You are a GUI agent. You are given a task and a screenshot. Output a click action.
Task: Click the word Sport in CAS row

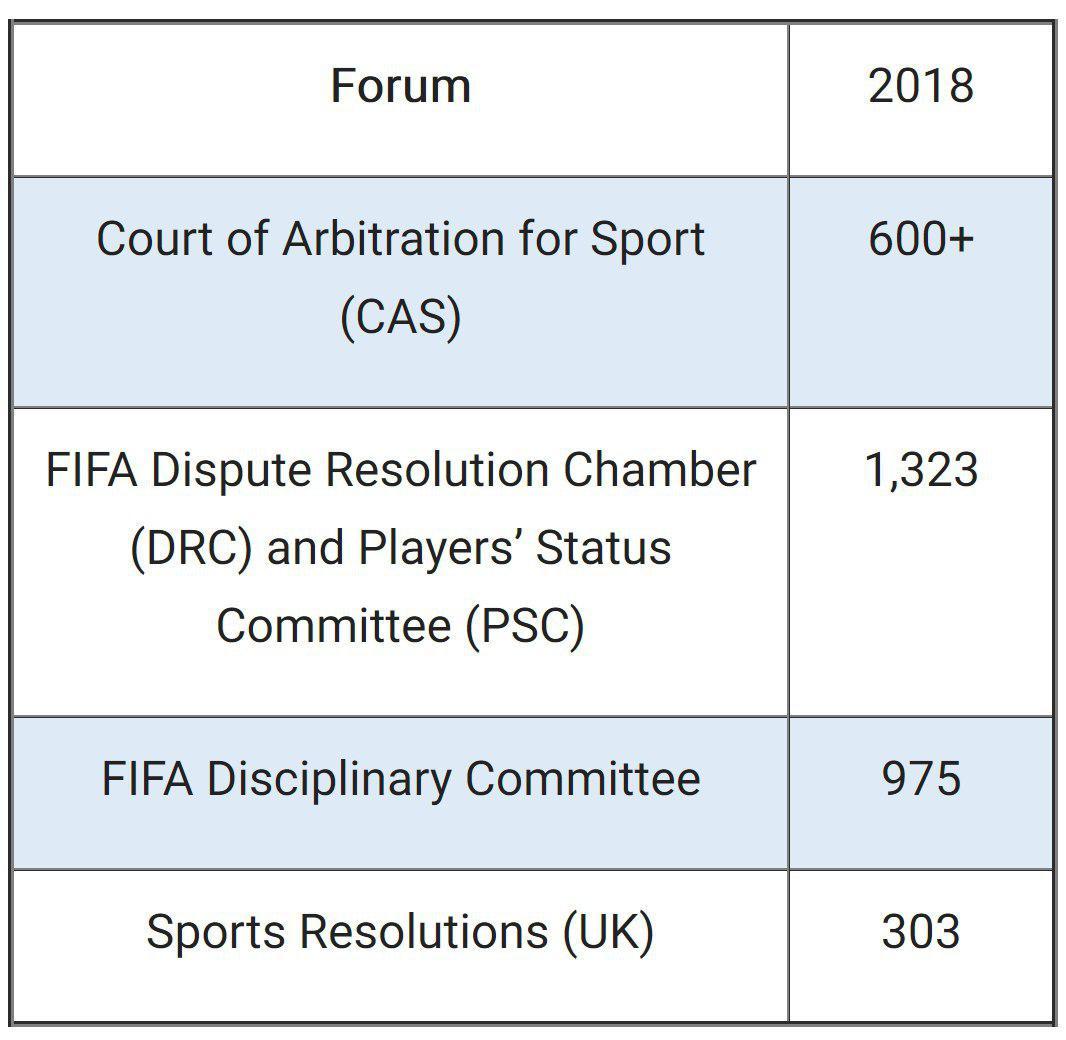647,242
